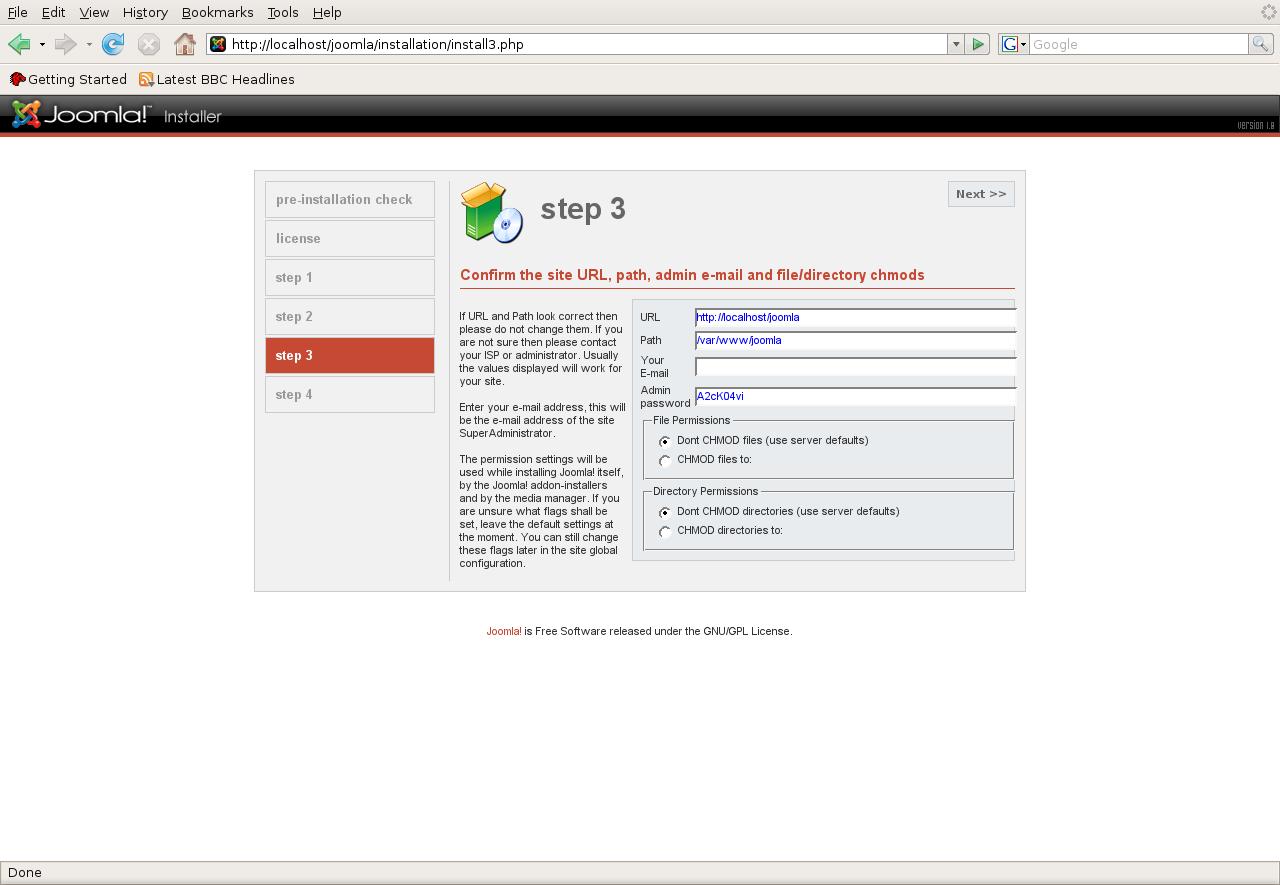Focus the URL input field
The height and width of the screenshot is (885, 1280).
pyautogui.click(x=855, y=317)
